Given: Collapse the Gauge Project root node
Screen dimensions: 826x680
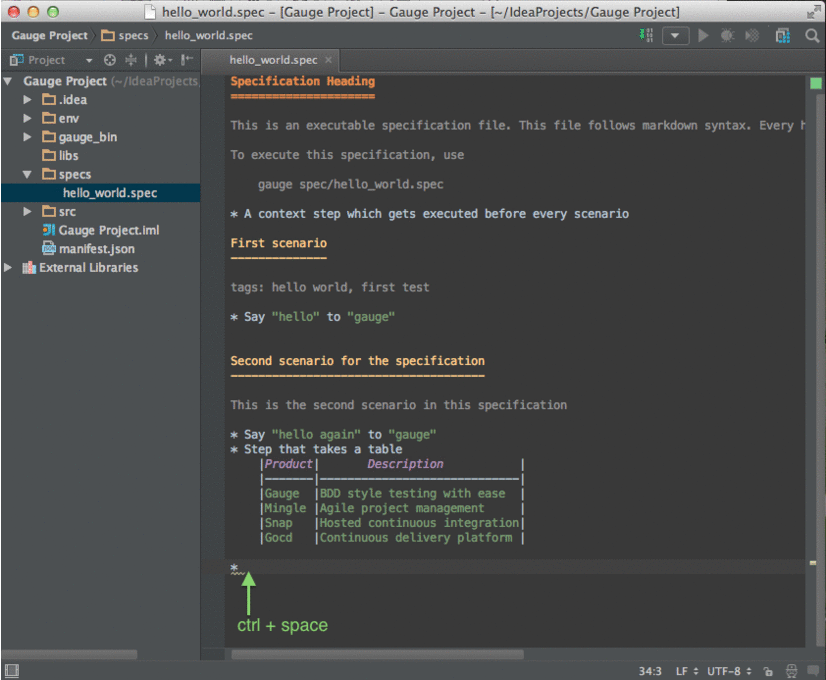Looking at the screenshot, I should point(8,81).
